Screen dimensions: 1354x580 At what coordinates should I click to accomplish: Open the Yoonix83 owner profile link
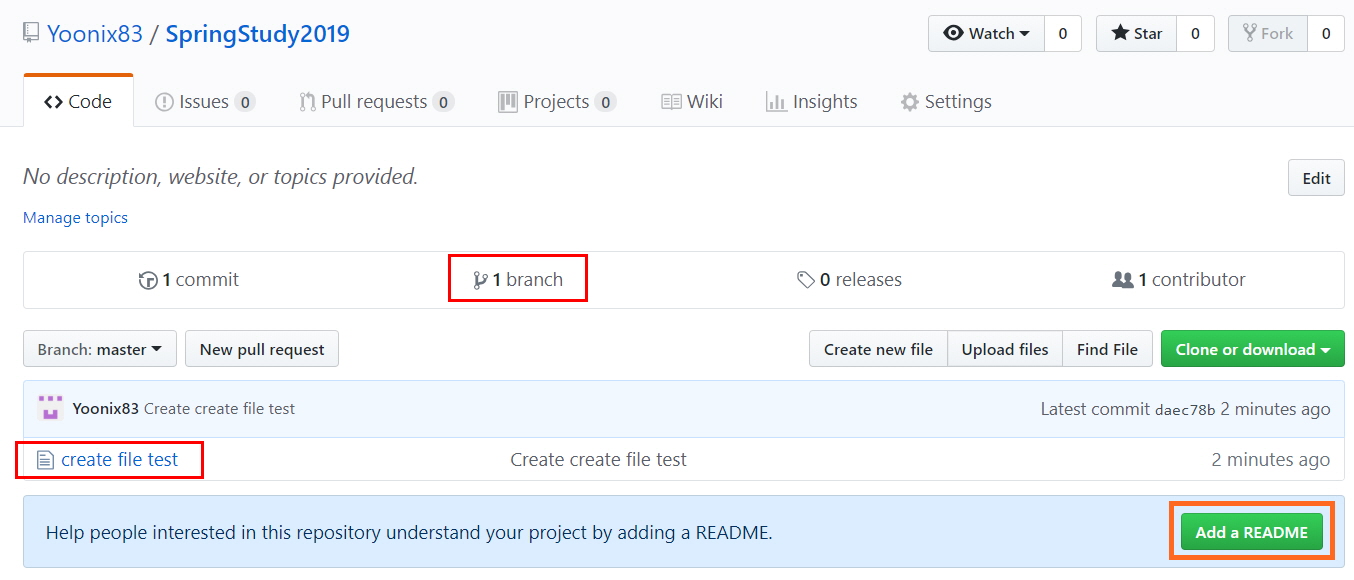95,34
